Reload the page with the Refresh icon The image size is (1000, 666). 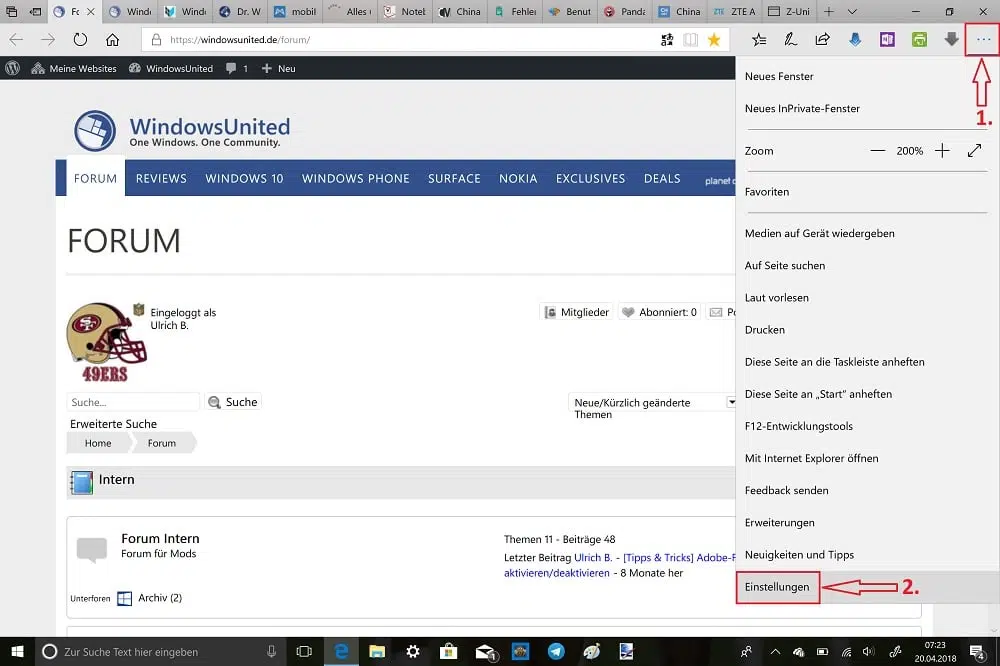[x=80, y=40]
